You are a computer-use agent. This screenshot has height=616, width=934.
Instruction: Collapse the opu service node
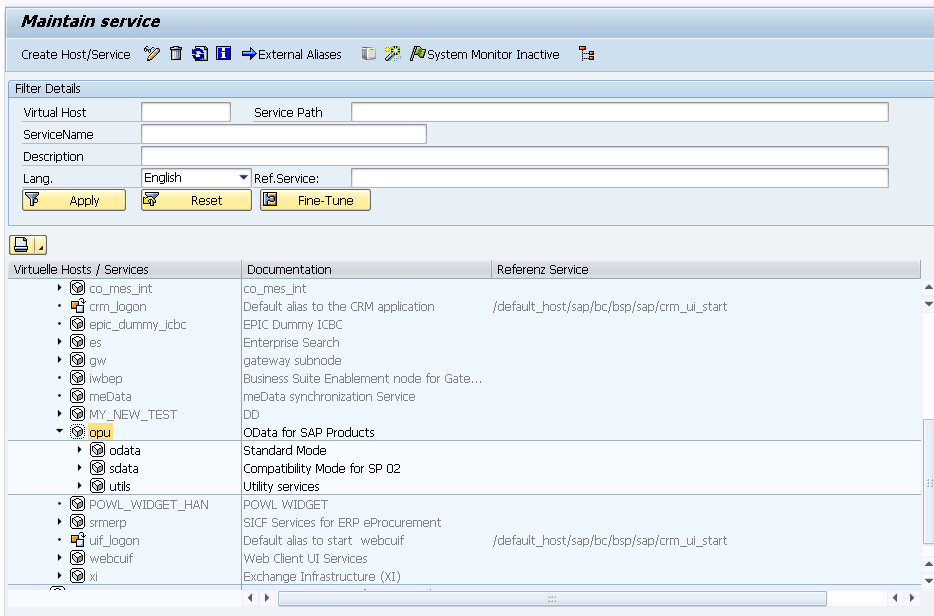pyautogui.click(x=60, y=432)
